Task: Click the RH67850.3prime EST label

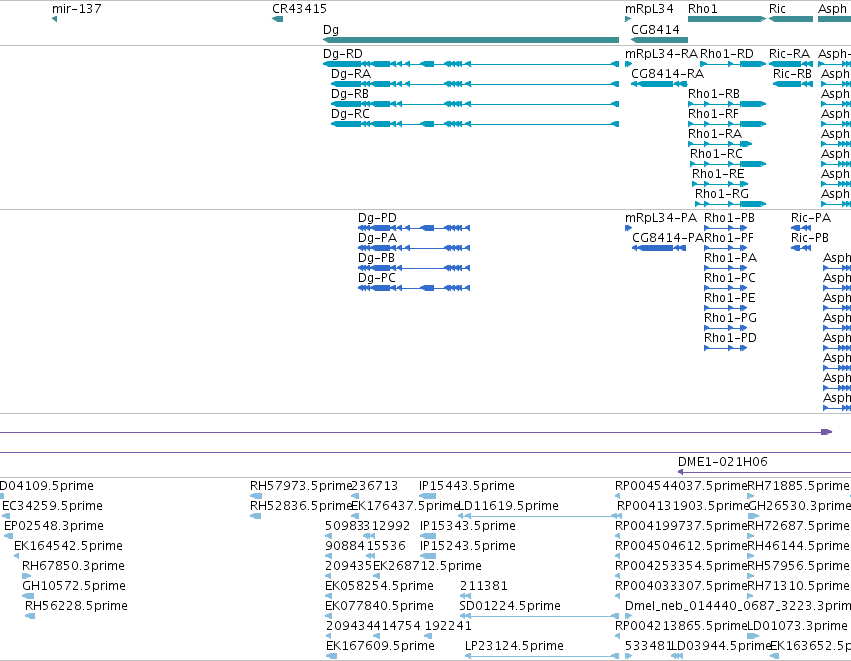Action: pyautogui.click(x=73, y=566)
